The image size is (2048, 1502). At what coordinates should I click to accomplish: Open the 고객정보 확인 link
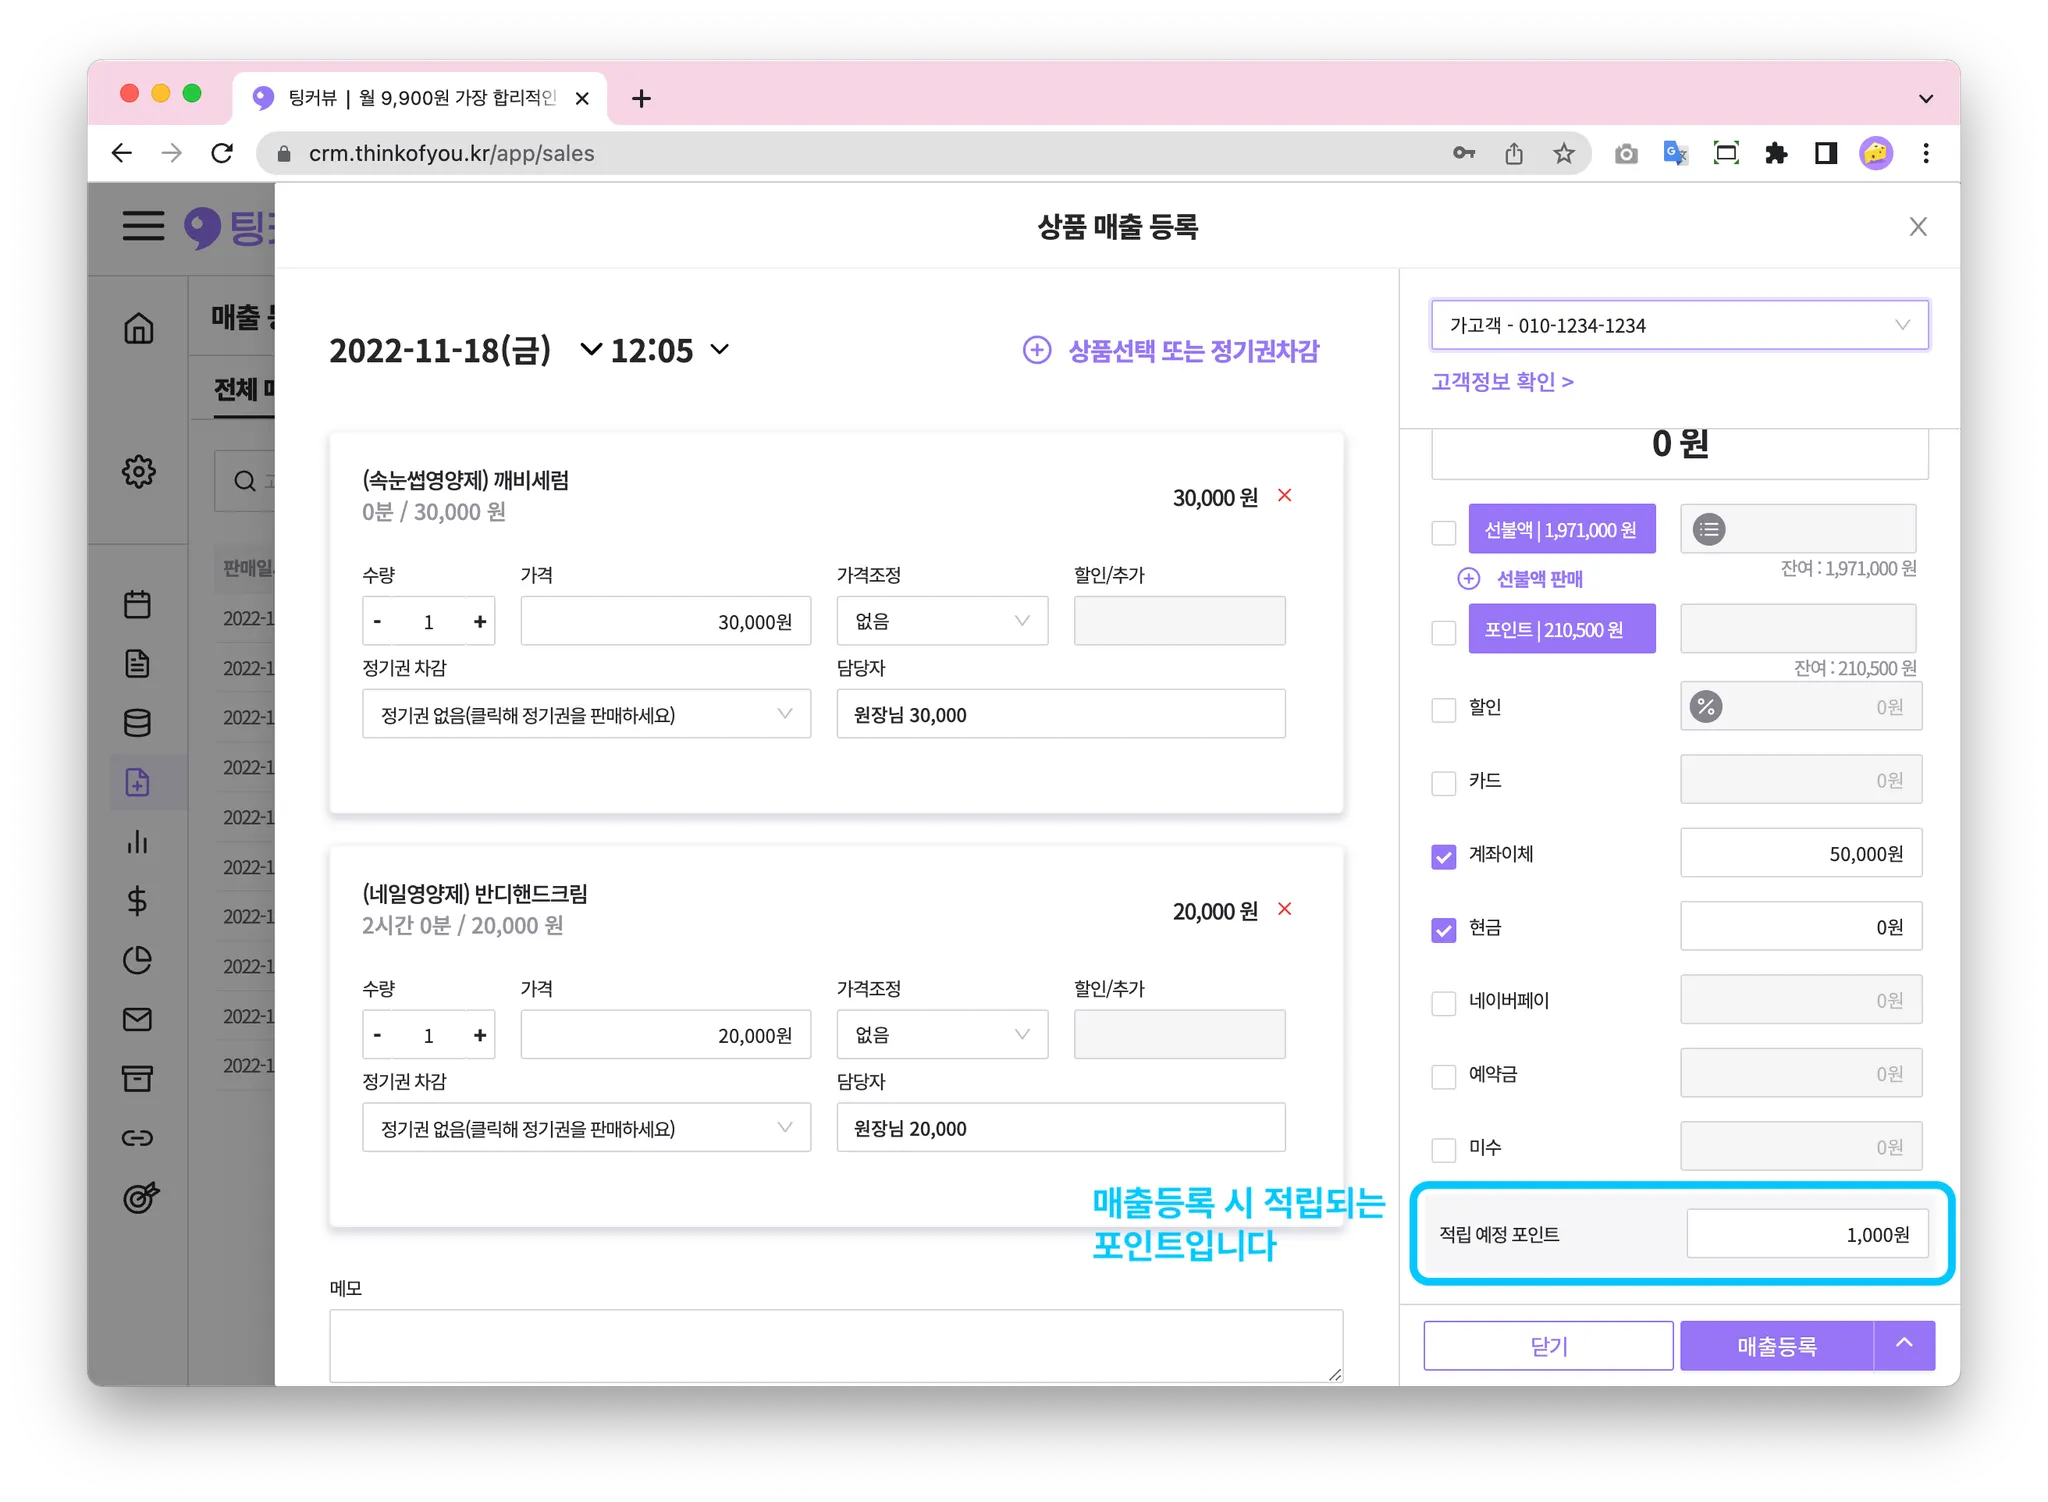[1502, 382]
